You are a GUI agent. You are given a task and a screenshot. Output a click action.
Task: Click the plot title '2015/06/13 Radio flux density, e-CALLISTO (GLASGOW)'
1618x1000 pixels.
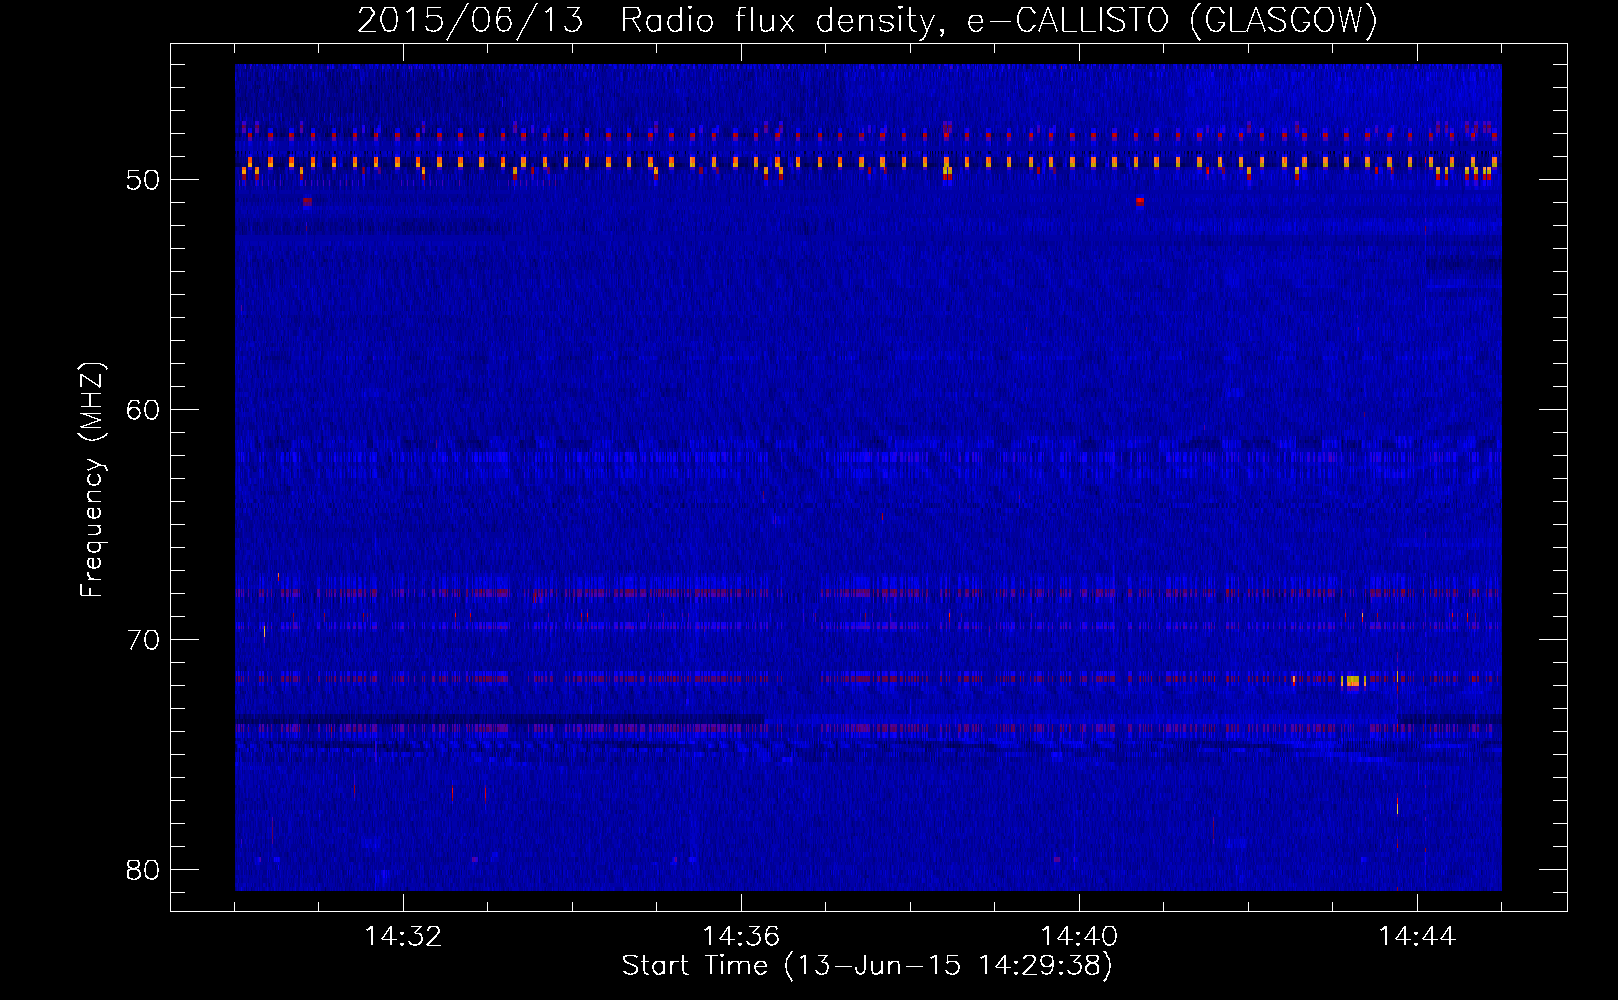(867, 20)
